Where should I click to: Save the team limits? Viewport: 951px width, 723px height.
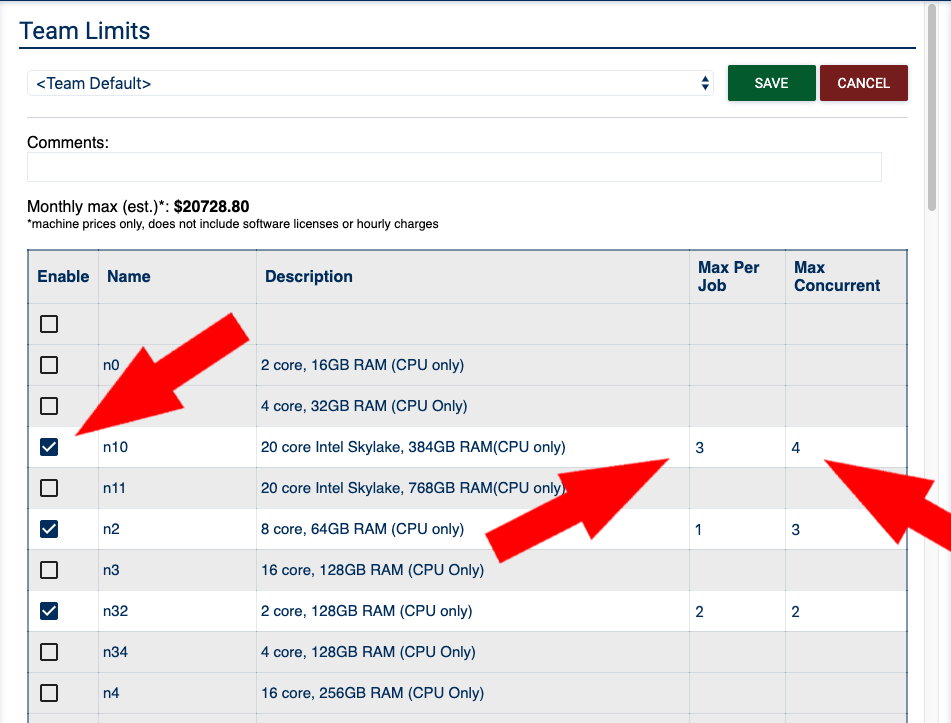(771, 83)
